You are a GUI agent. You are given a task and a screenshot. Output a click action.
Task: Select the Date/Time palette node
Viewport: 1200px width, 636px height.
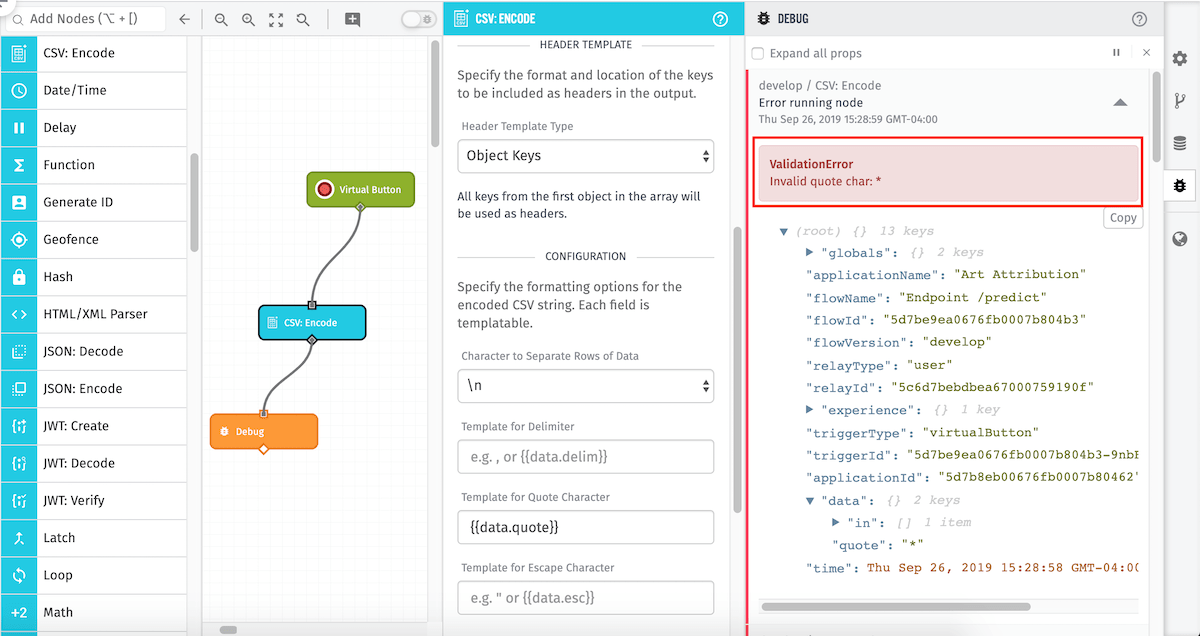coord(94,90)
